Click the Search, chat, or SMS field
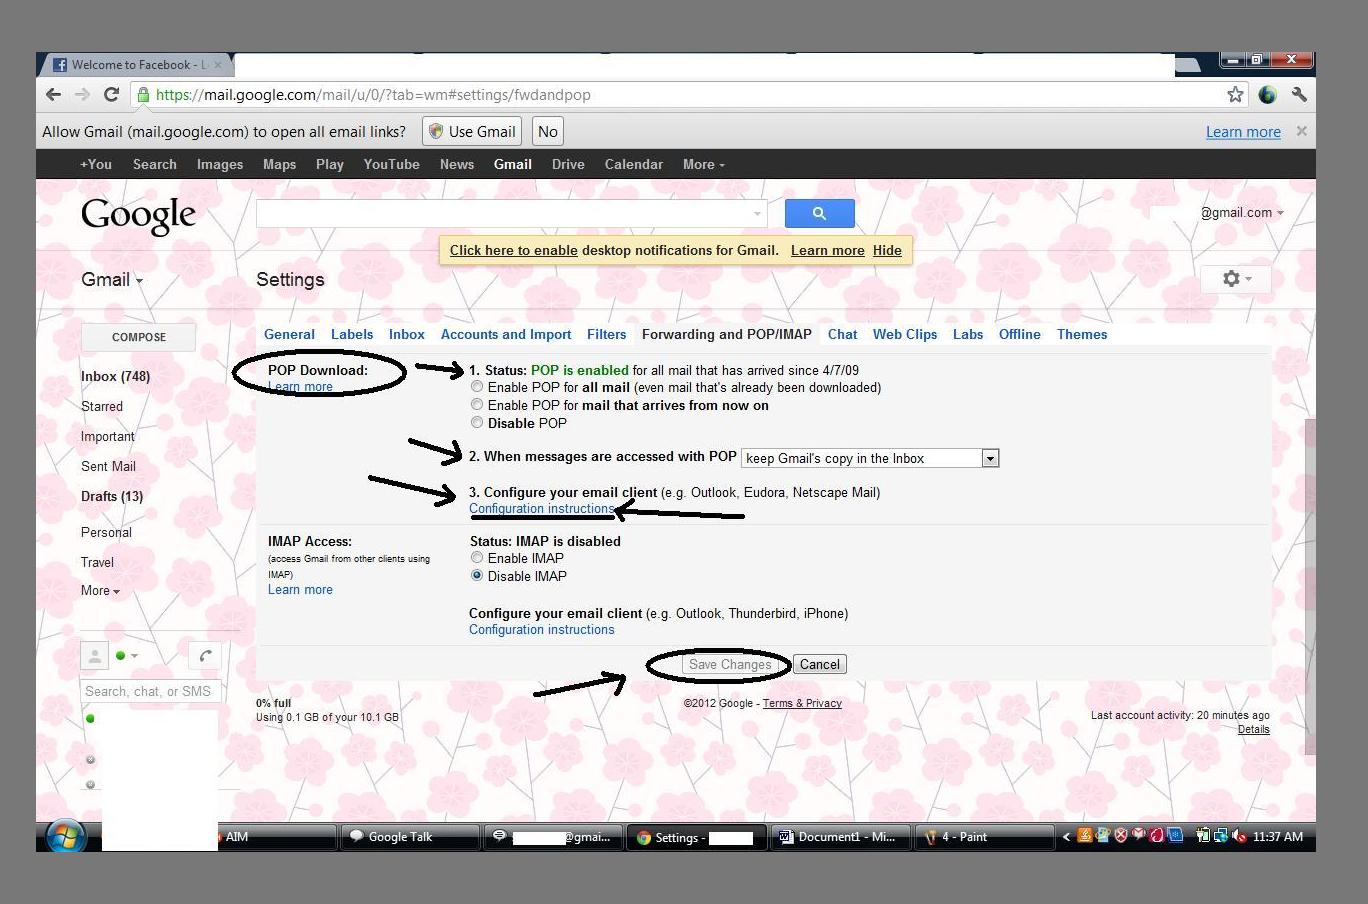This screenshot has height=904, width=1368. click(148, 691)
